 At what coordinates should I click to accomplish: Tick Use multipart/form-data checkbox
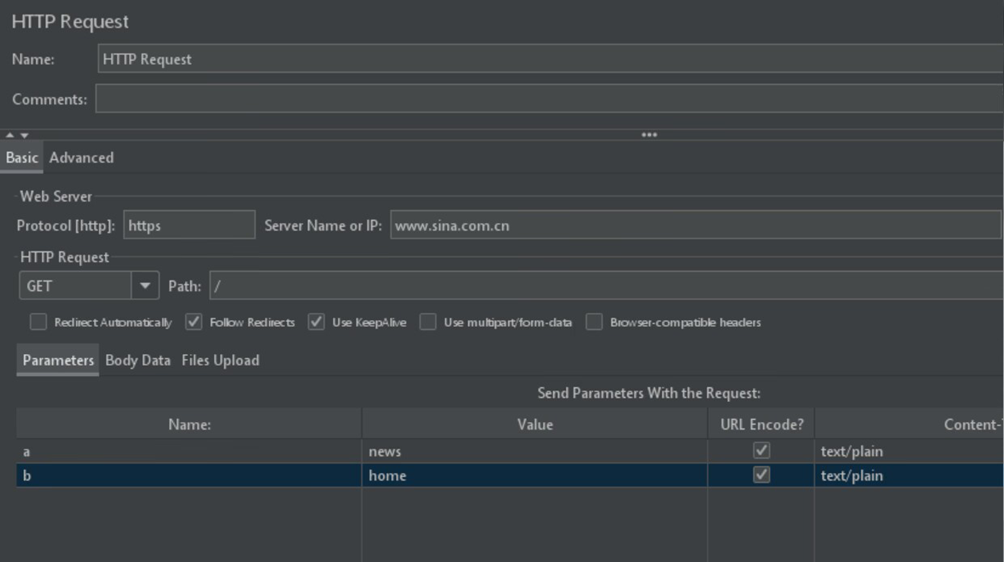point(428,322)
